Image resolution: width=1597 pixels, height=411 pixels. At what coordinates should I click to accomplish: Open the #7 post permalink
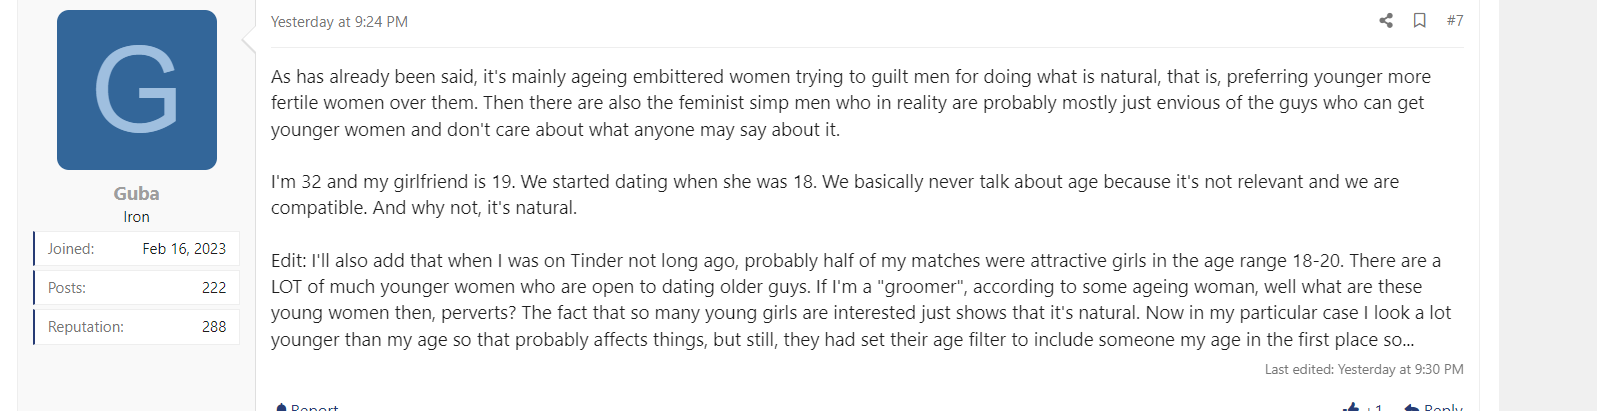(1455, 20)
